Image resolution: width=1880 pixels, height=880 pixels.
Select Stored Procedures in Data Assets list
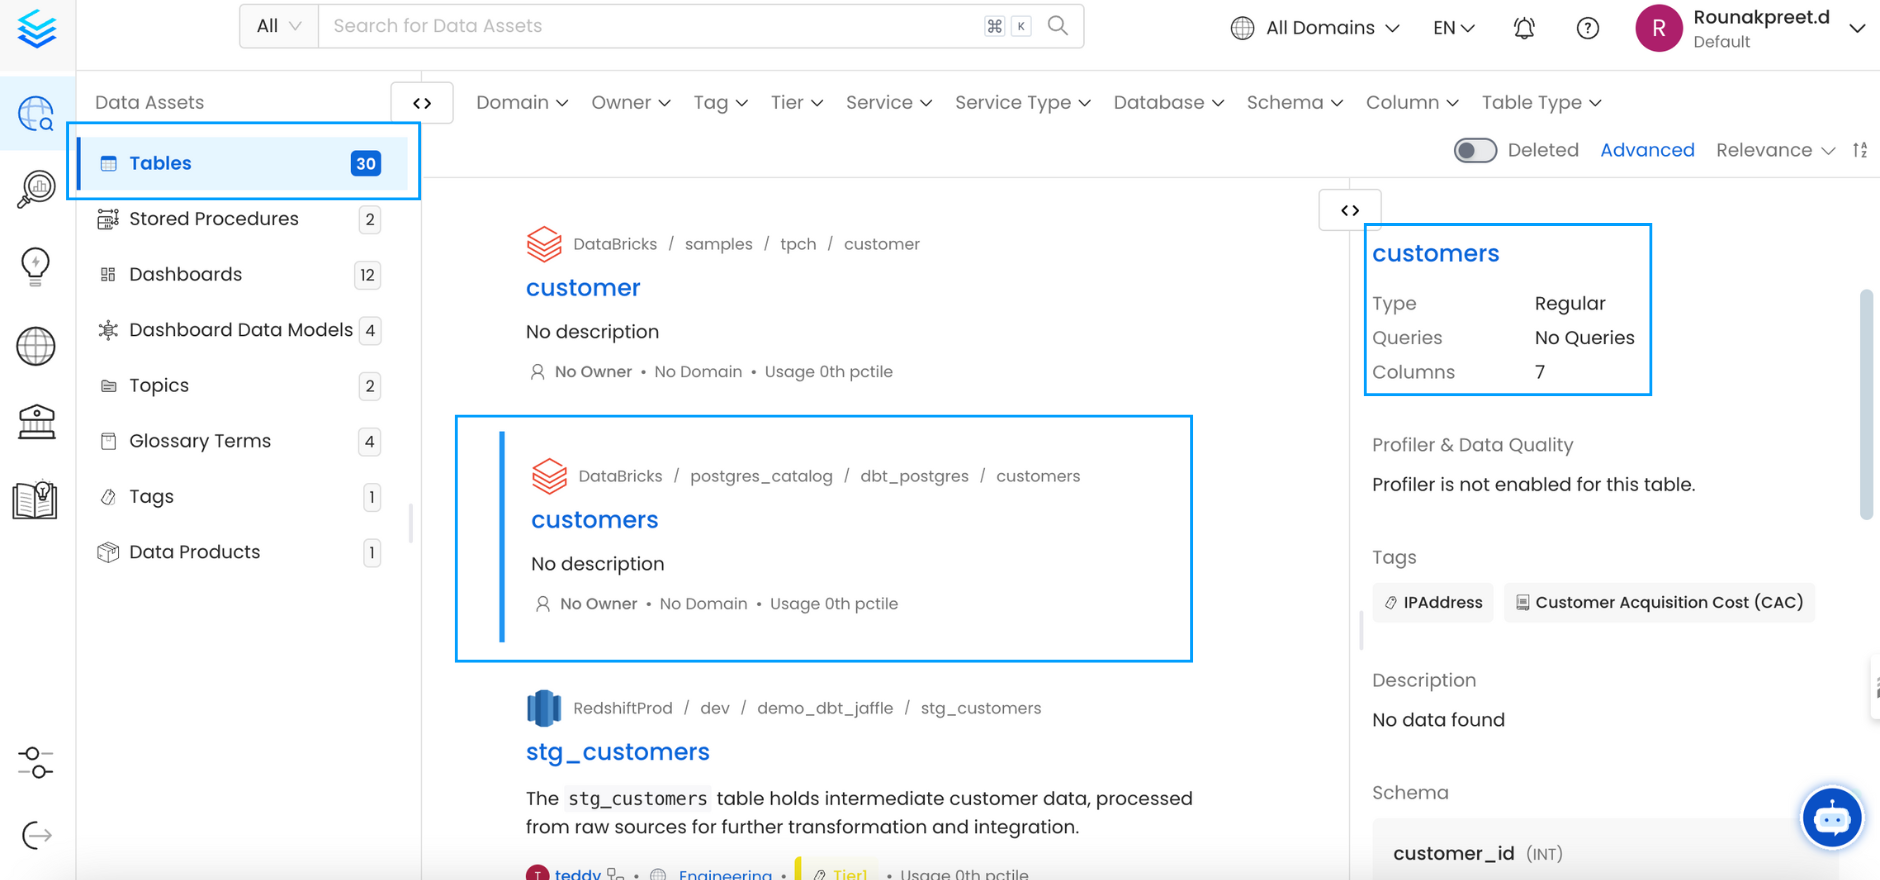[214, 219]
